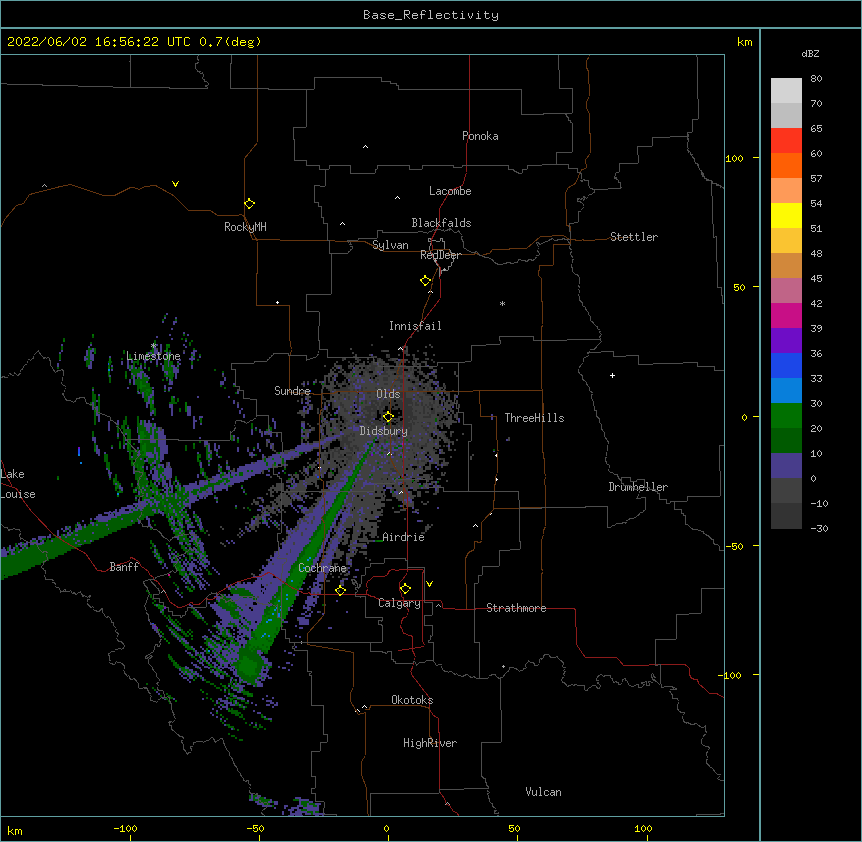Click the yellow diamond radar-site marker between Olds and Didsbury

coord(388,417)
